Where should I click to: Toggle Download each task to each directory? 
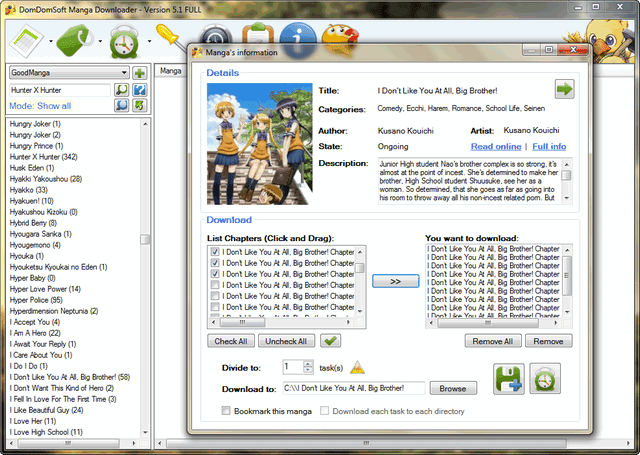pos(324,411)
